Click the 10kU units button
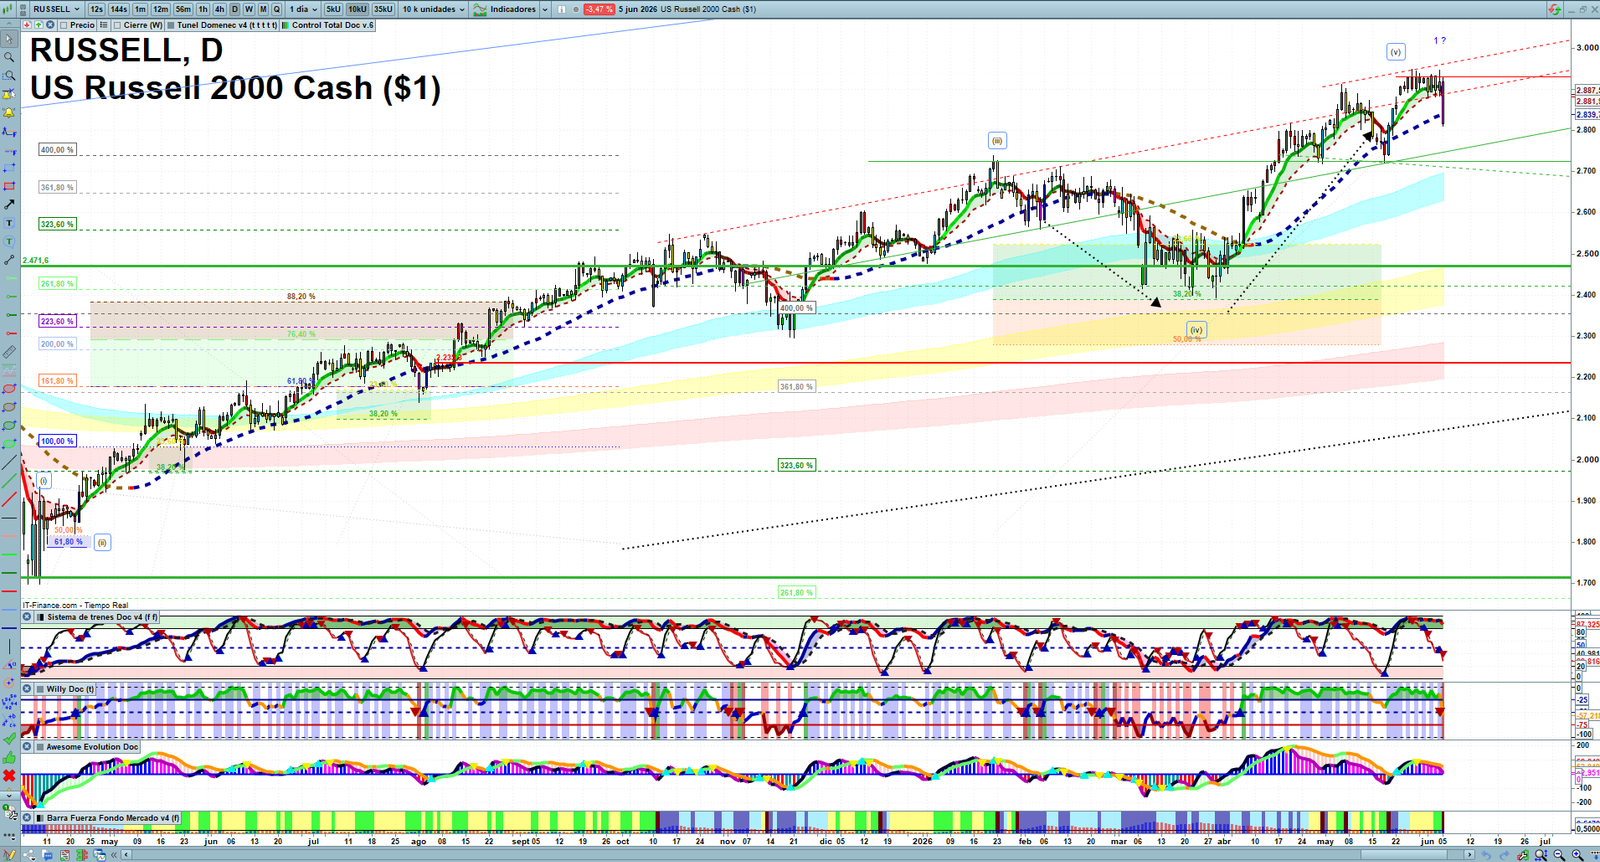 [357, 9]
